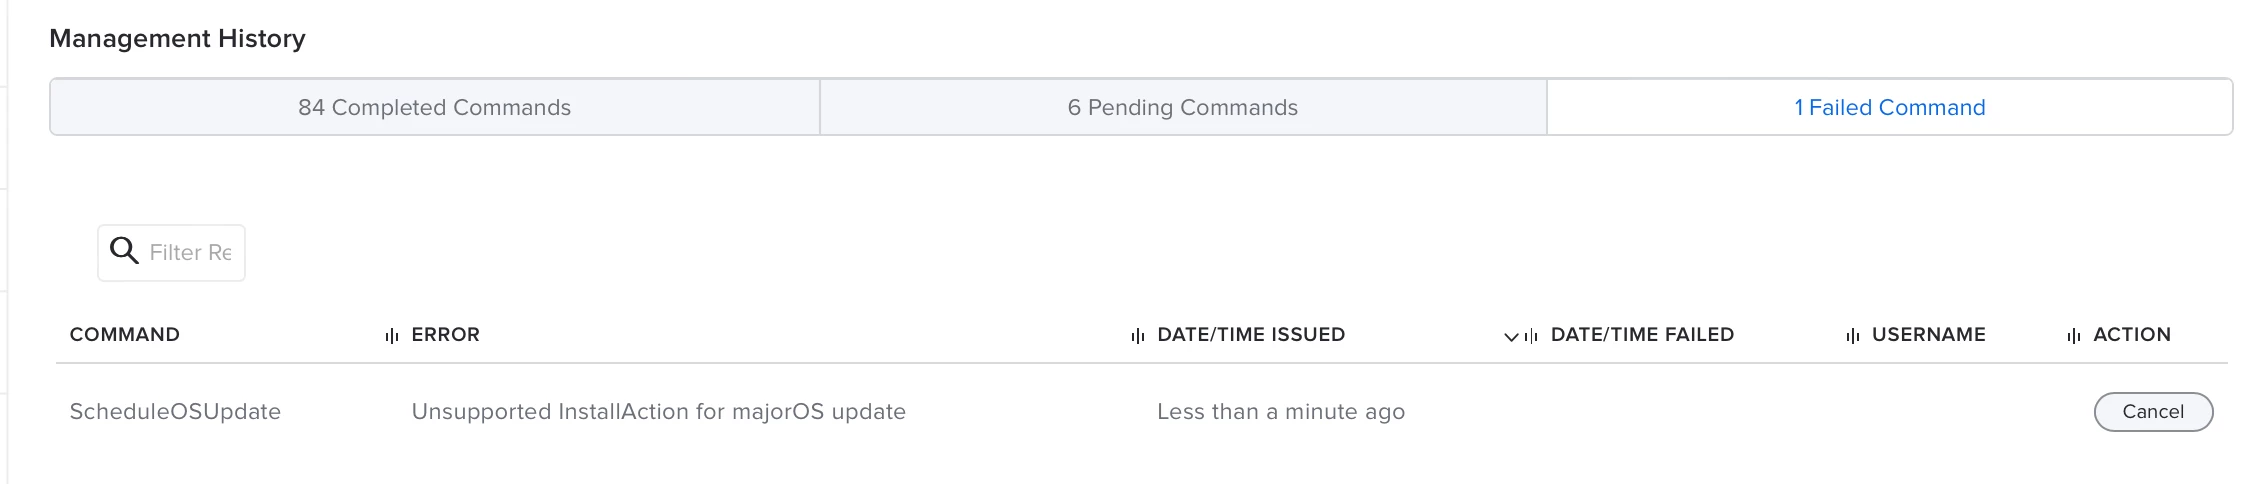Click the divider icon before ACTION
Image resolution: width=2256 pixels, height=484 pixels.
click(2074, 336)
